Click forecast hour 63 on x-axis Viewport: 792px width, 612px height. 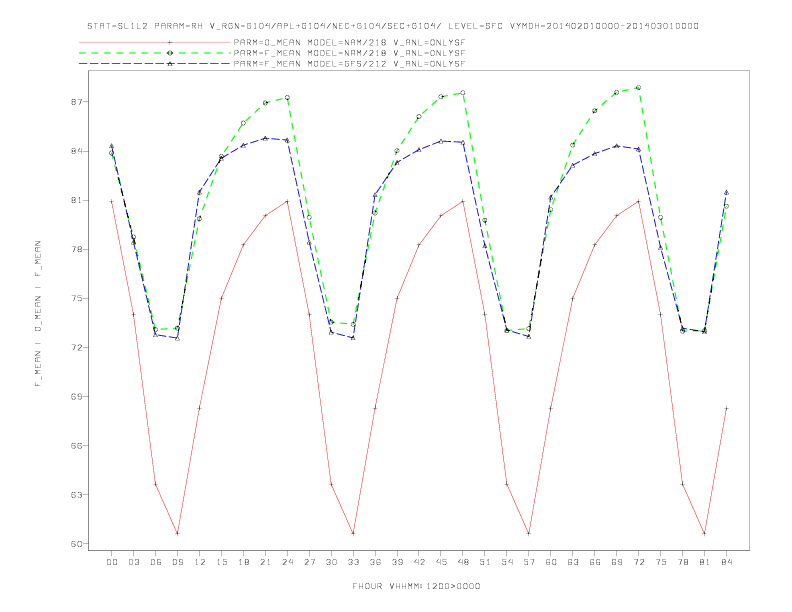click(573, 562)
